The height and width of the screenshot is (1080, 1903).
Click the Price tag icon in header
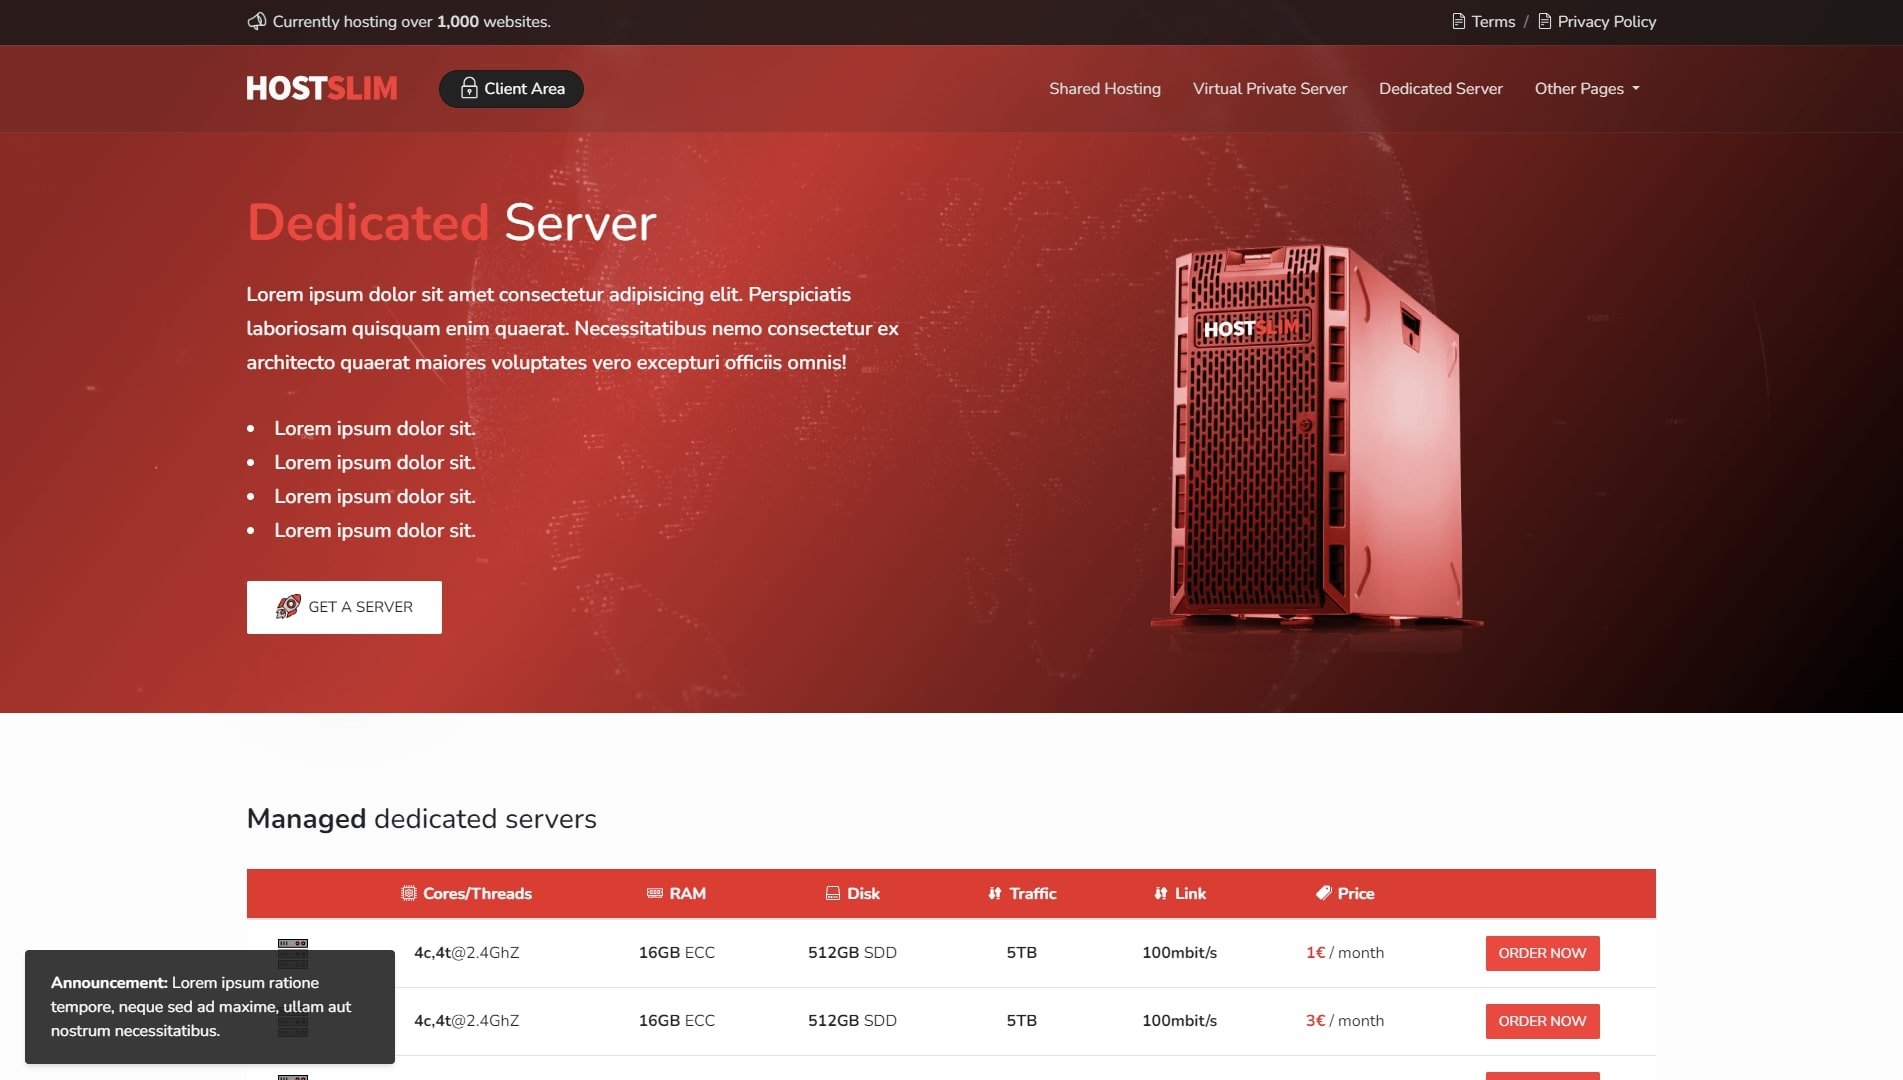pyautogui.click(x=1323, y=893)
